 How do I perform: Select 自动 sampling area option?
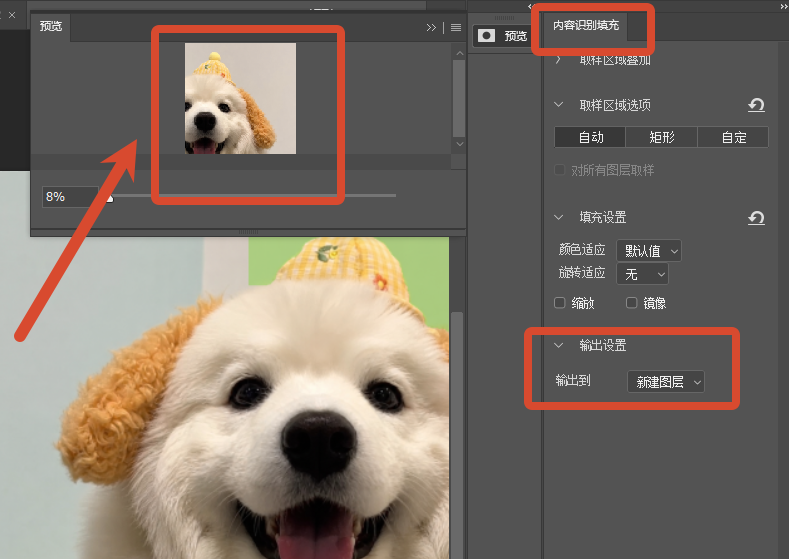[590, 137]
